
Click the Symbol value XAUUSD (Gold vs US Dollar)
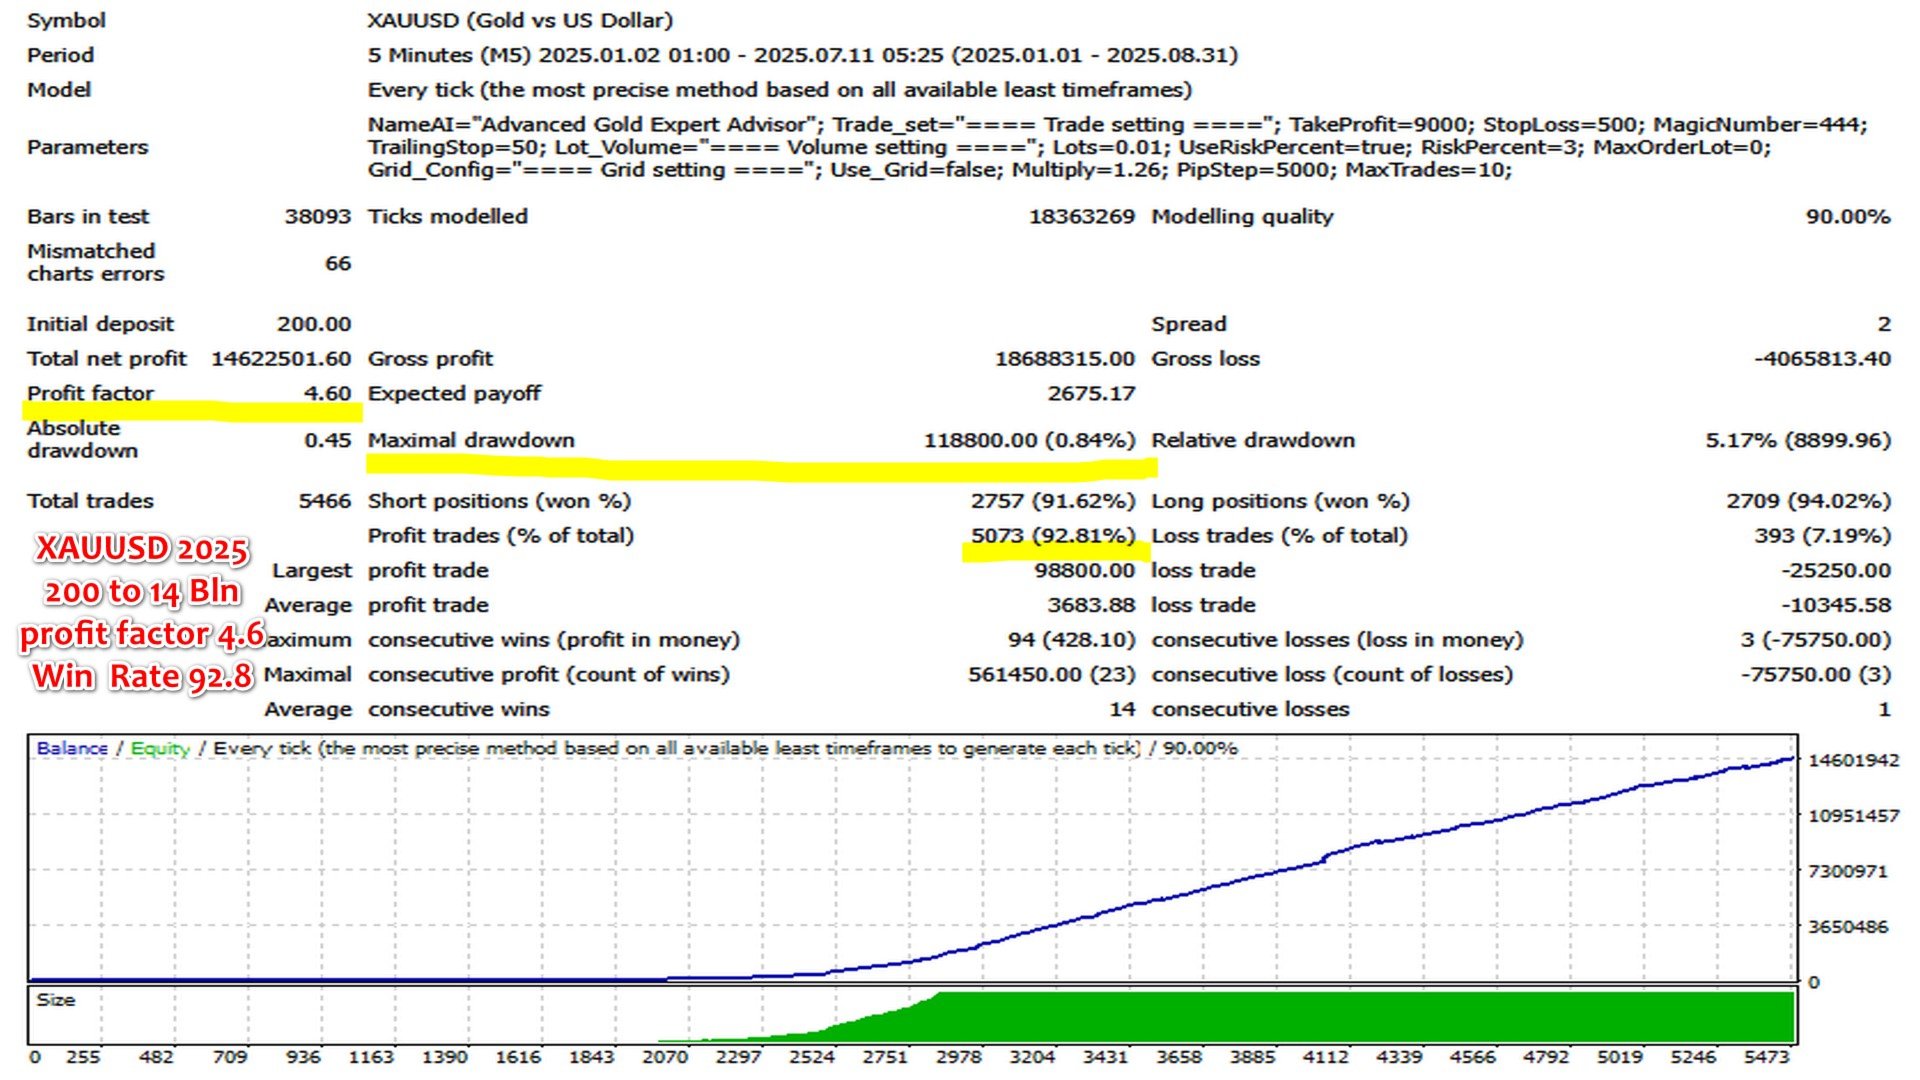click(x=520, y=20)
